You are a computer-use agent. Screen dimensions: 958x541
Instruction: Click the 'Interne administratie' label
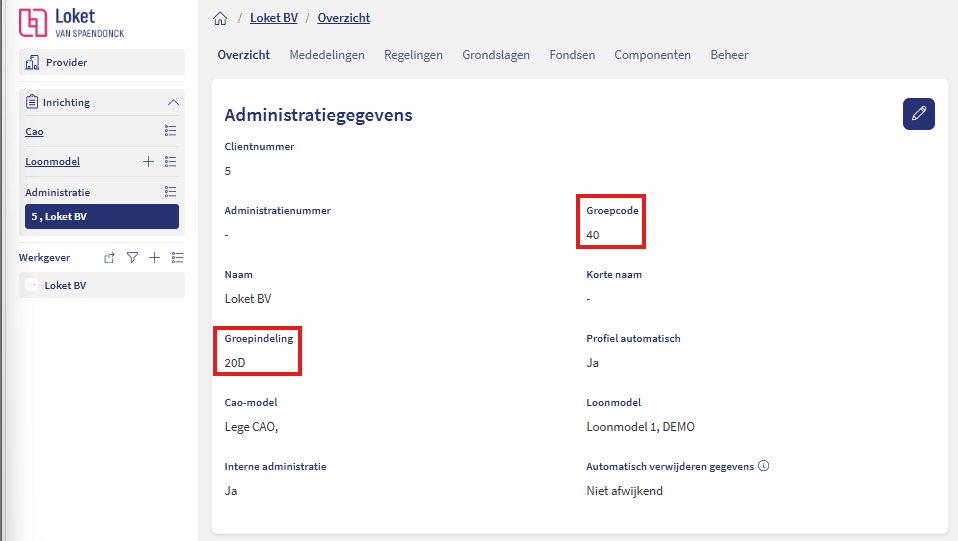[x=275, y=466]
